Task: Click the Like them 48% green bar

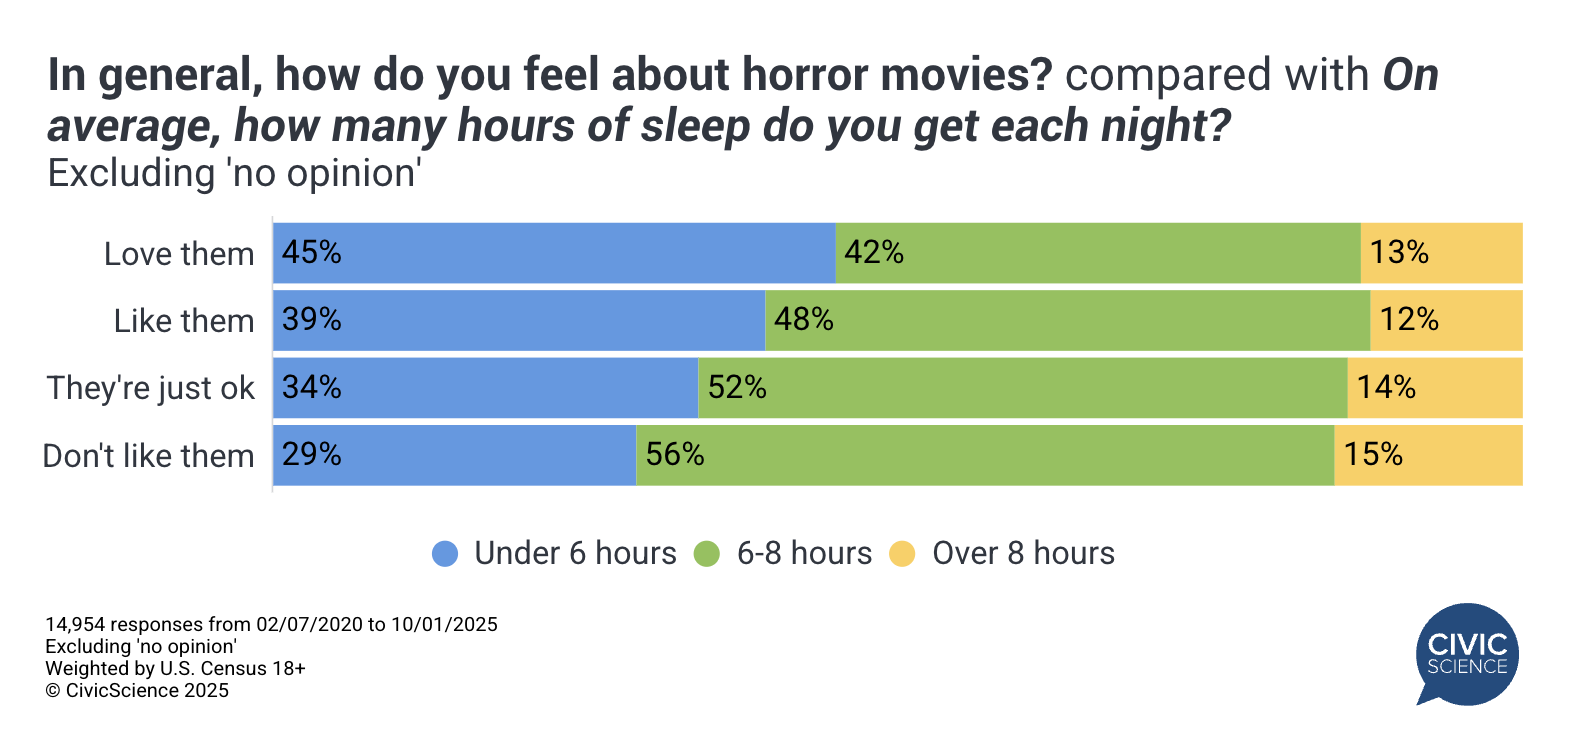Action: [x=1067, y=320]
